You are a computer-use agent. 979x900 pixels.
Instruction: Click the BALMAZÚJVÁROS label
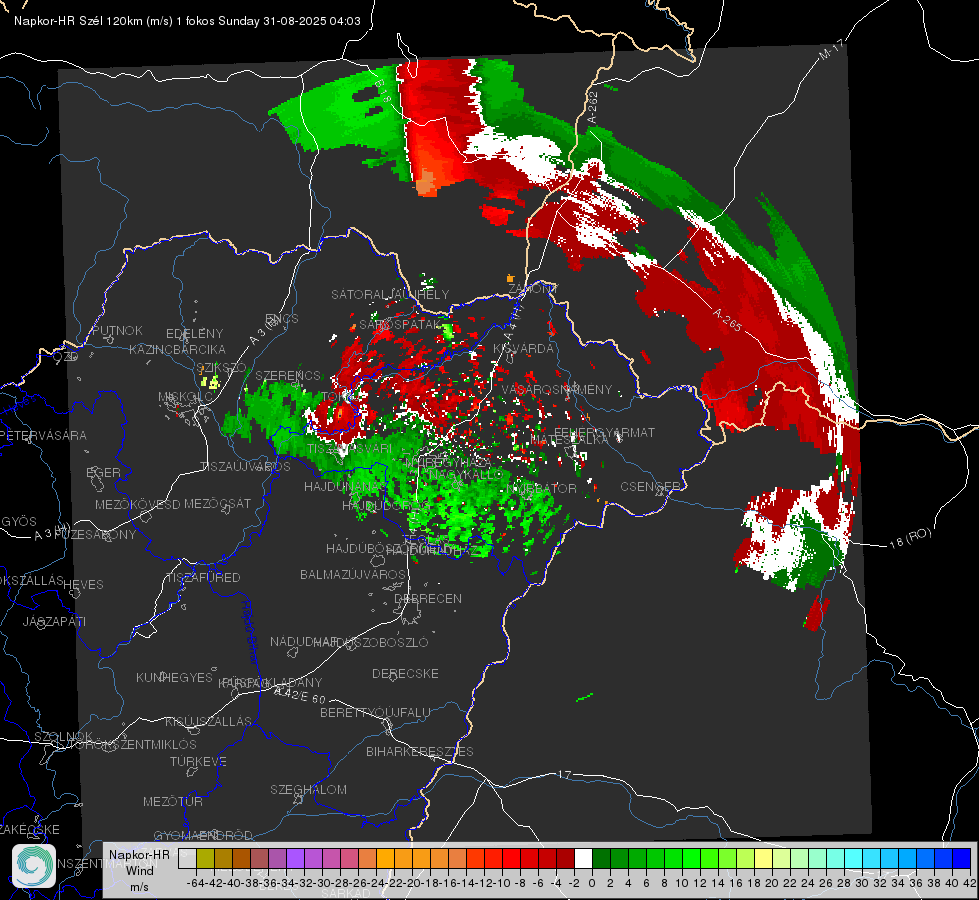353,574
